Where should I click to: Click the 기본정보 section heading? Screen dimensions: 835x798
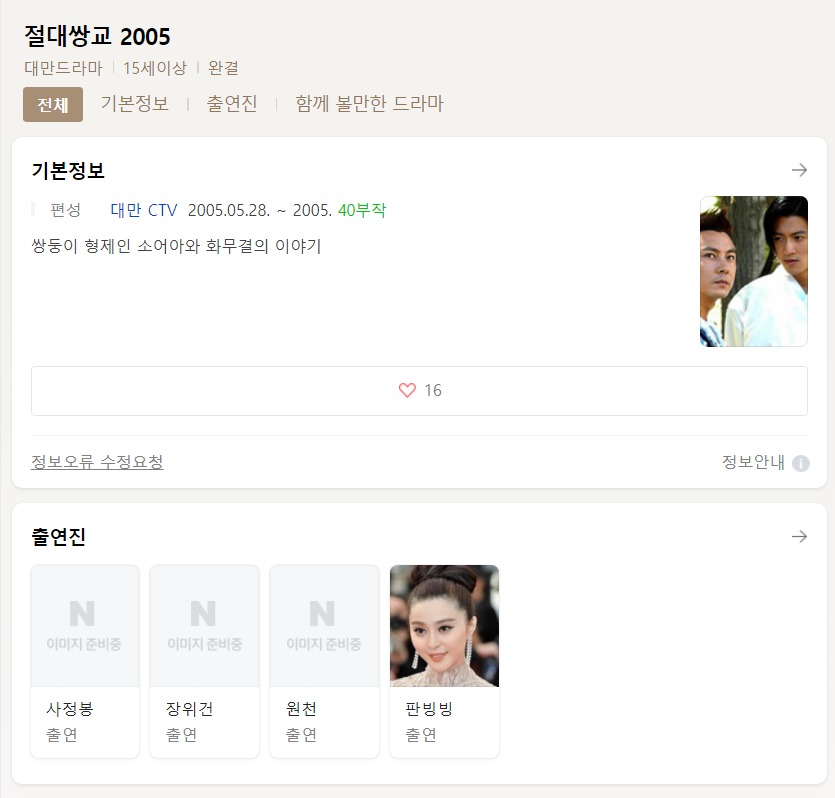coord(68,170)
